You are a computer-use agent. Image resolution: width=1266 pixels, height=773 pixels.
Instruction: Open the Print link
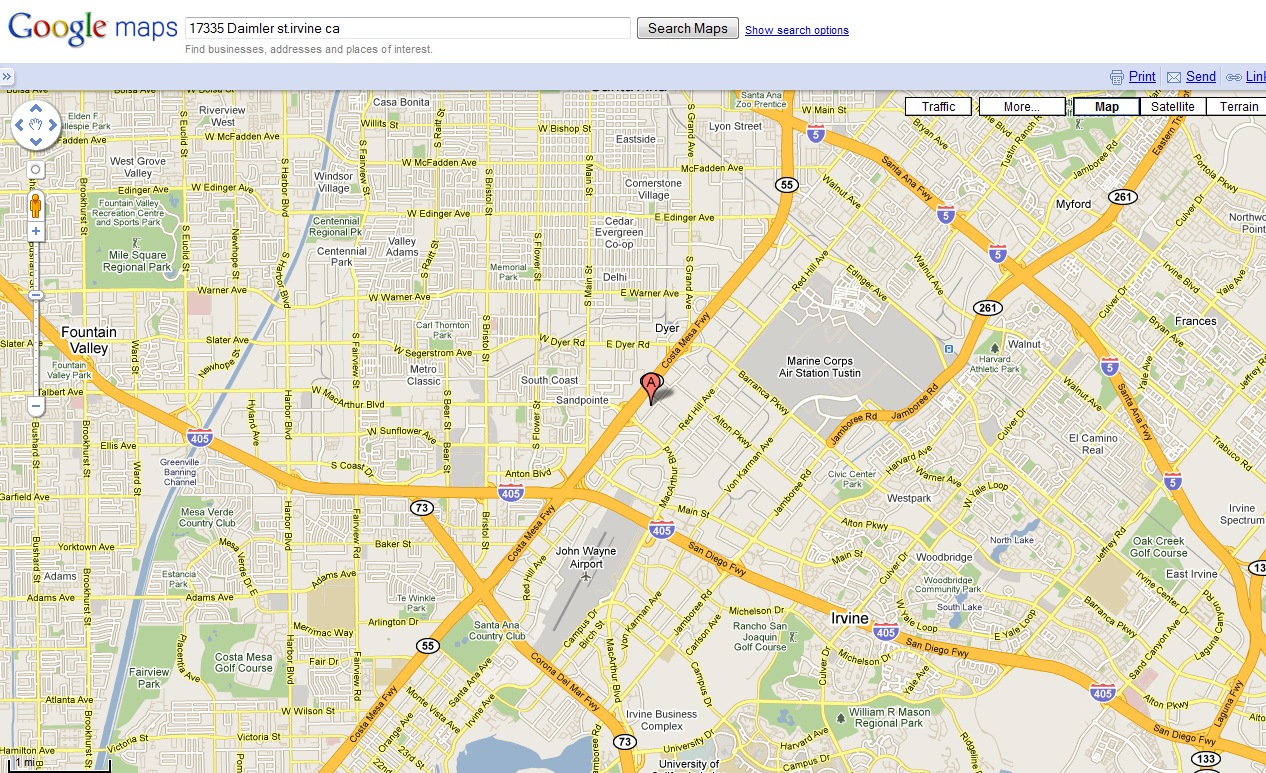point(1142,77)
